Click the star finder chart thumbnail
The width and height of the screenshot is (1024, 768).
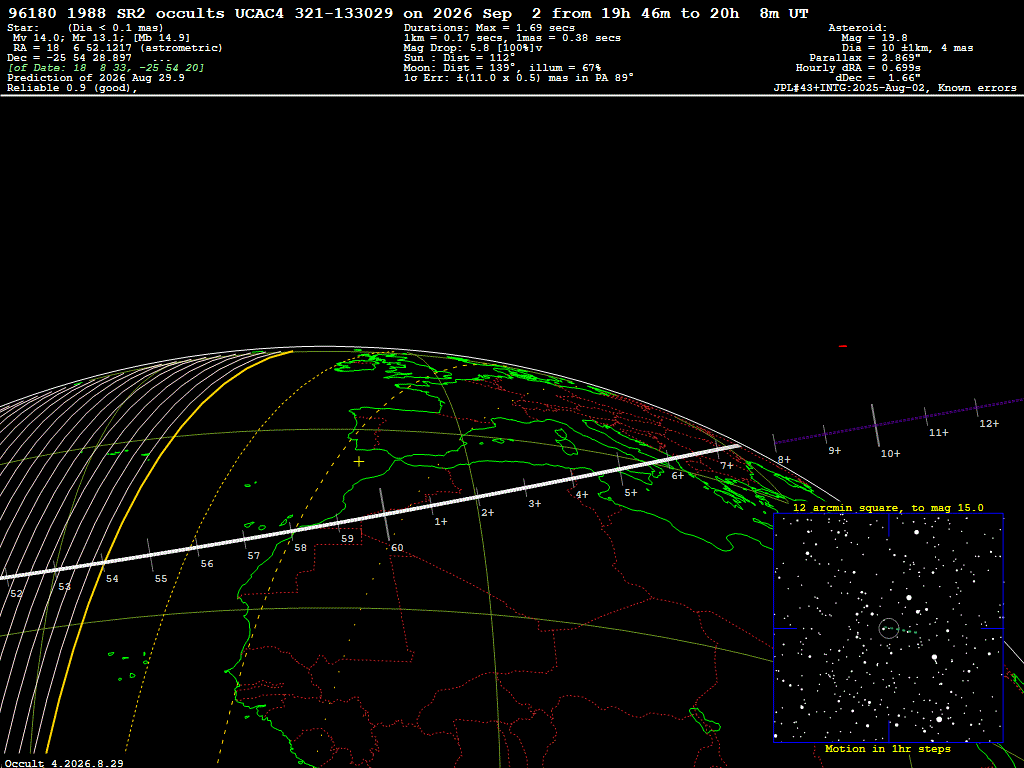click(888, 628)
